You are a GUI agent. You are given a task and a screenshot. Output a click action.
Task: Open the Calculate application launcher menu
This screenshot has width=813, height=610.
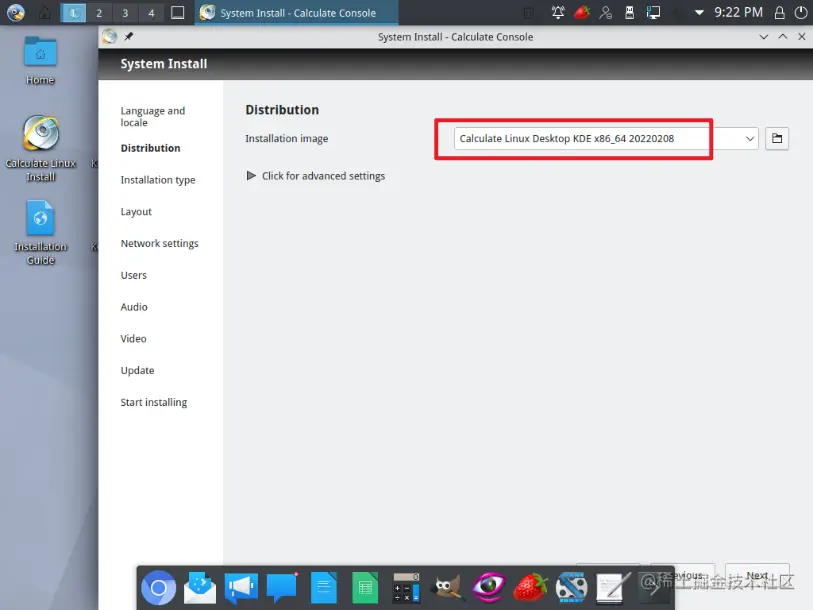point(16,12)
